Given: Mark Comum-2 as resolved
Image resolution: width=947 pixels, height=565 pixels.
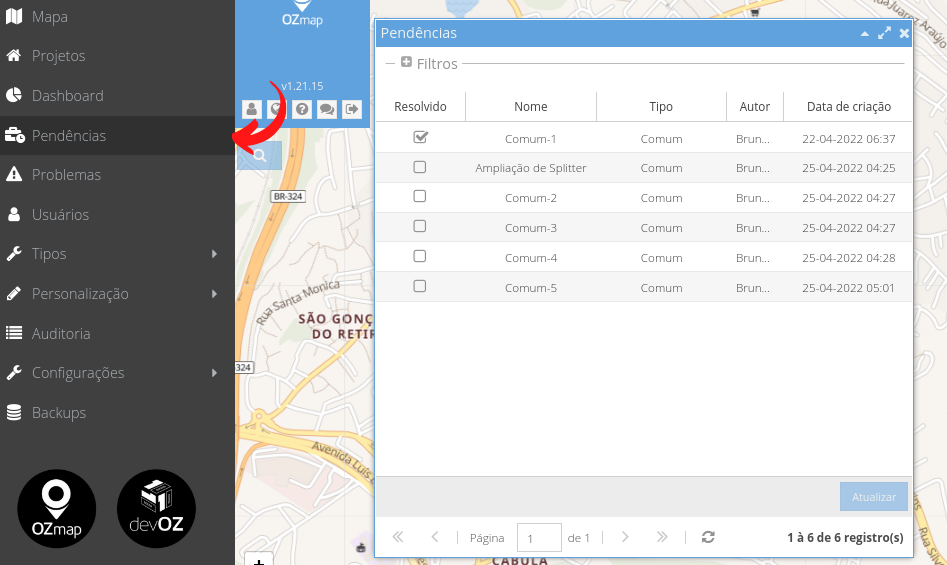Looking at the screenshot, I should pos(420,196).
